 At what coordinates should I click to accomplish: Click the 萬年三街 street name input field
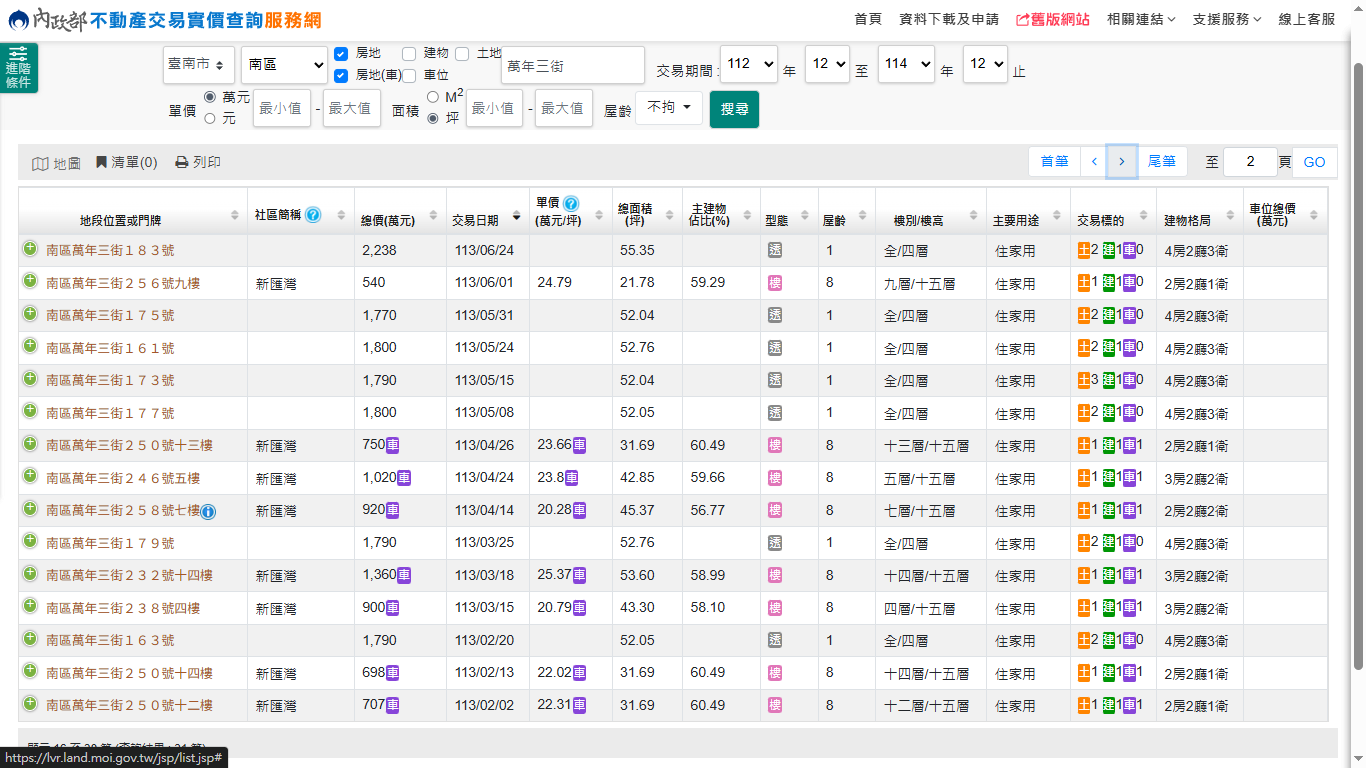[x=573, y=65]
